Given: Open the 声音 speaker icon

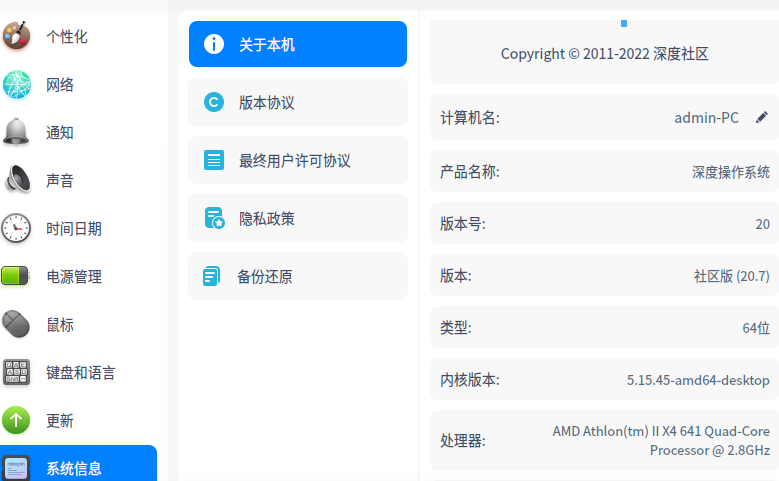Looking at the screenshot, I should (16, 179).
